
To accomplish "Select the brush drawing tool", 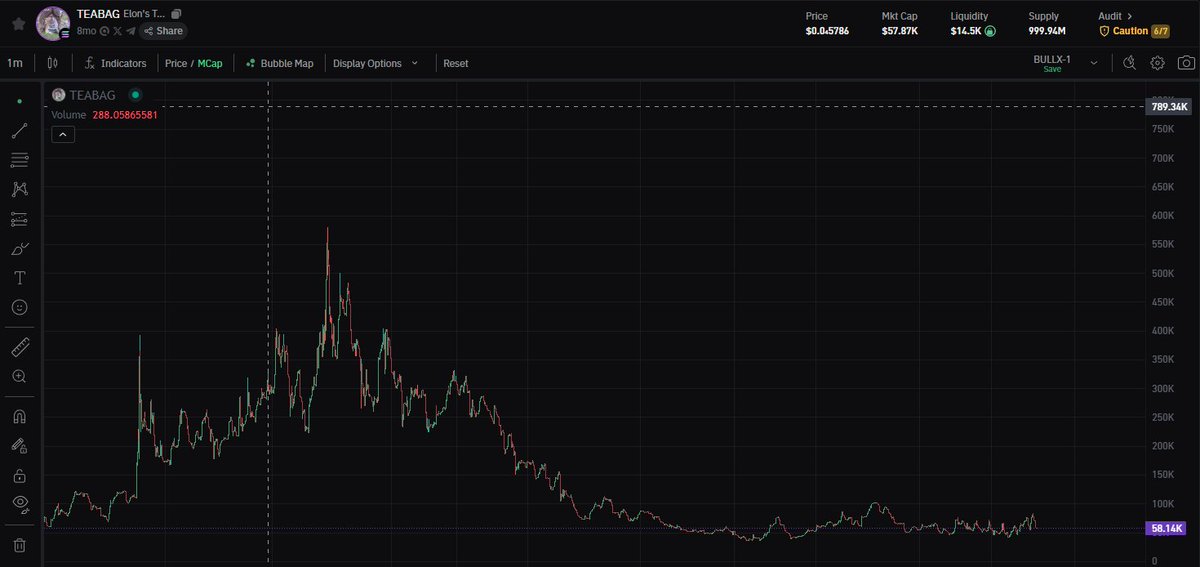I will click(20, 248).
